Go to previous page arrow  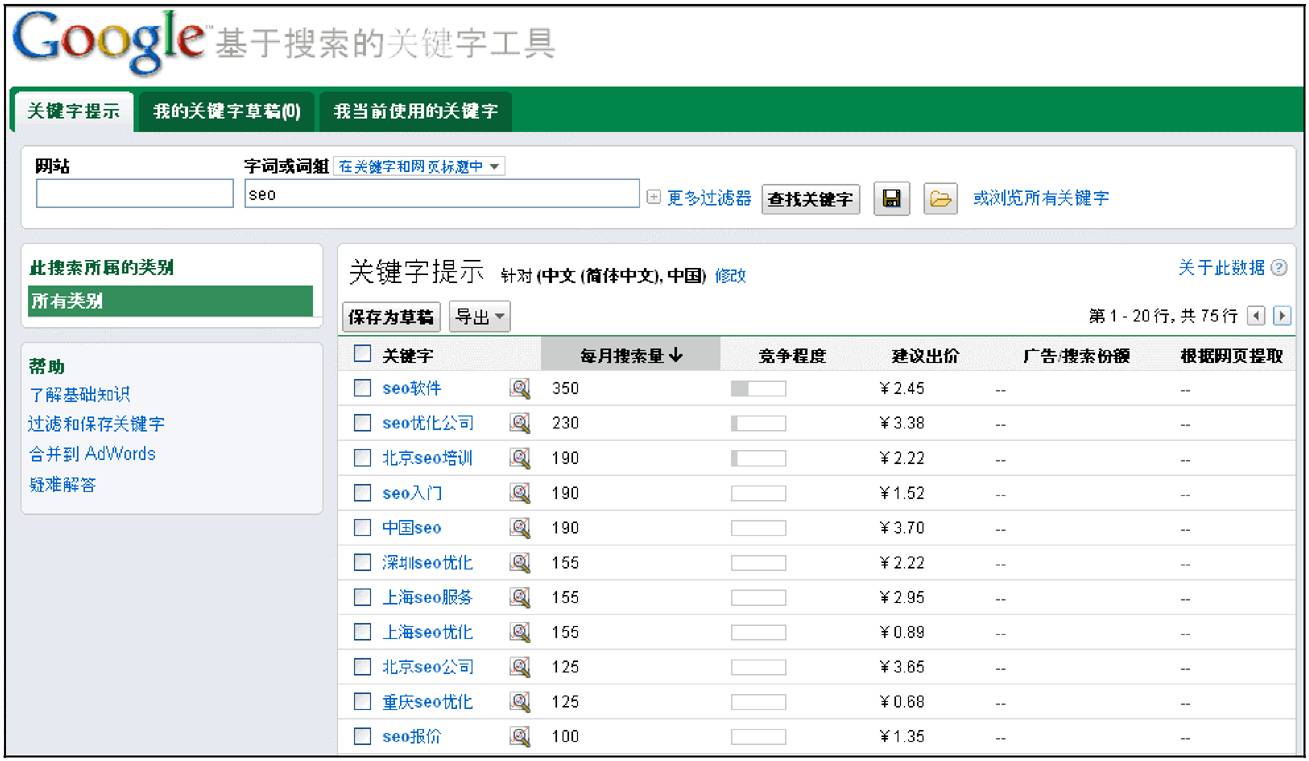click(1255, 316)
